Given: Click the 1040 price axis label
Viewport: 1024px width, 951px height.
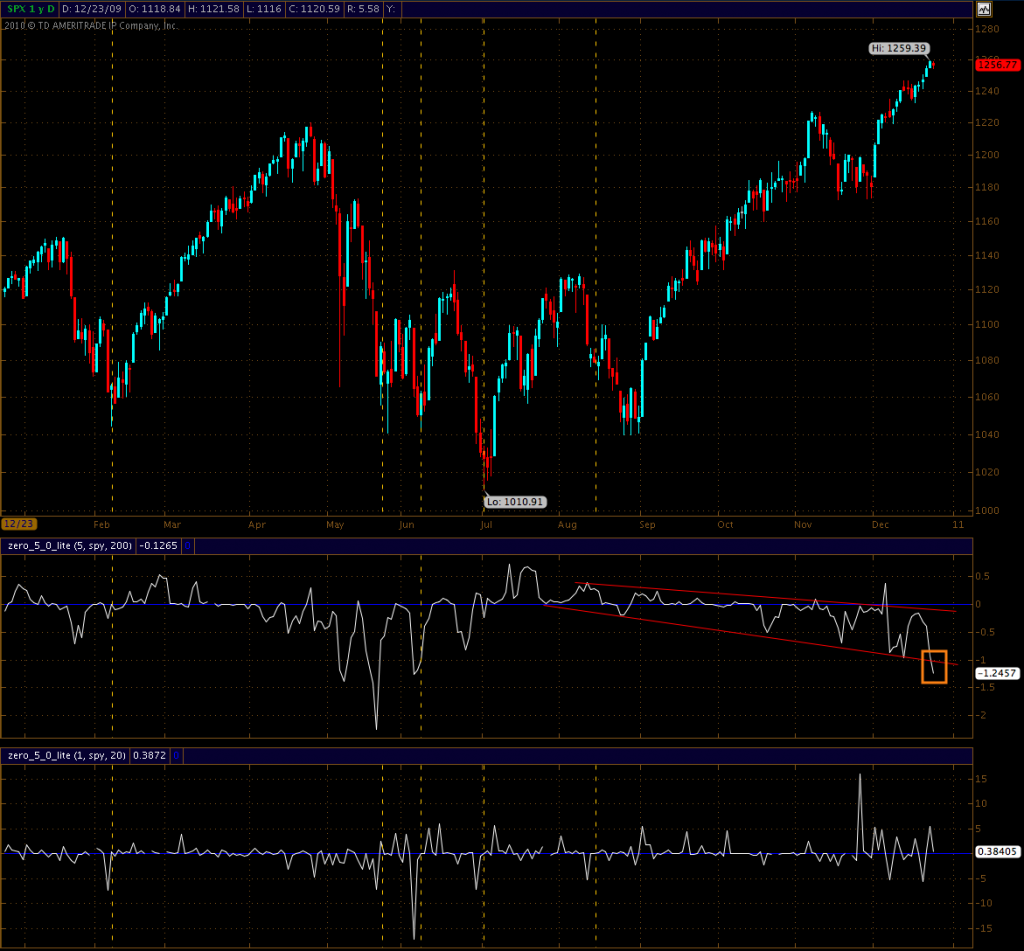Looking at the screenshot, I should coord(987,434).
